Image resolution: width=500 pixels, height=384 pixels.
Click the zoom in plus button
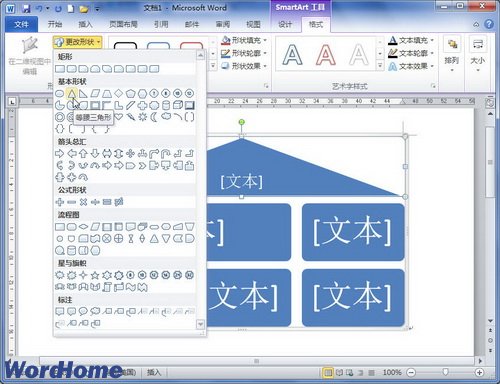(479, 372)
